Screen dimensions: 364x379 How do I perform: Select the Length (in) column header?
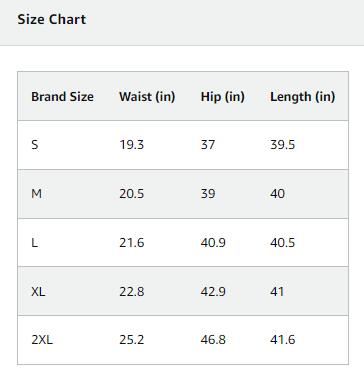point(303,97)
